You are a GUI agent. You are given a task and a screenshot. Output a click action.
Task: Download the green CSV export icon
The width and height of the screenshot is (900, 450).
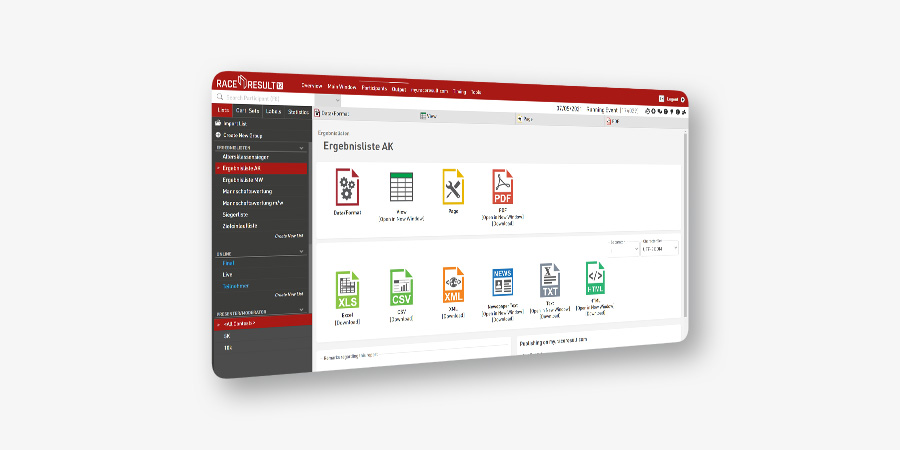401,287
